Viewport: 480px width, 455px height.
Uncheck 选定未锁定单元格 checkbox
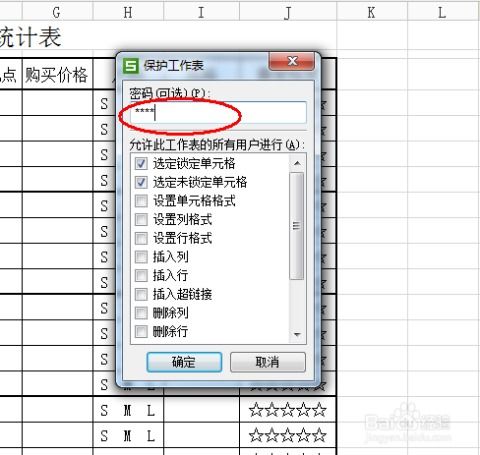[141, 182]
